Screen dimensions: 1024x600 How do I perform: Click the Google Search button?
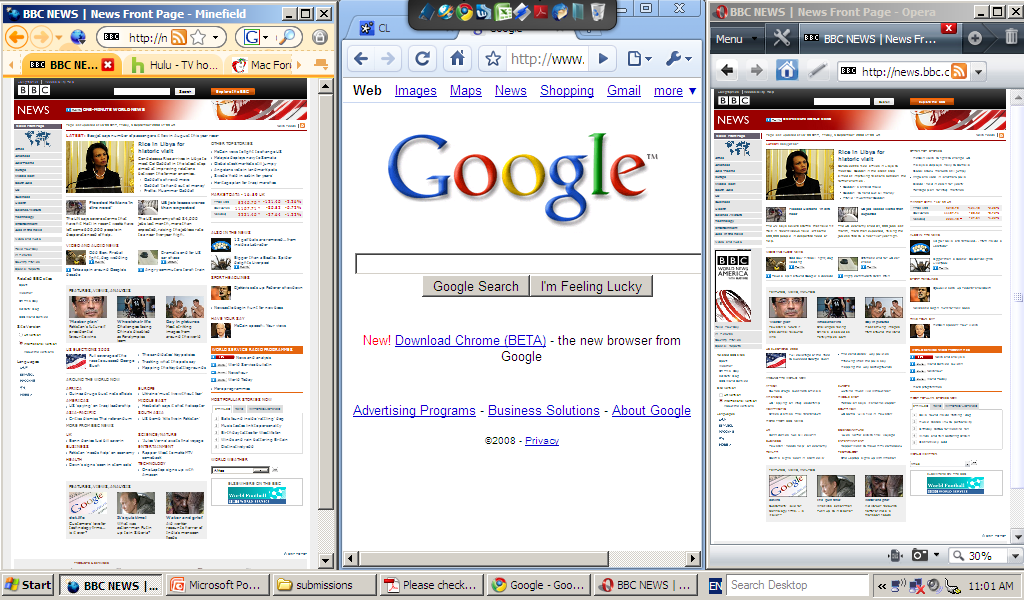point(475,286)
